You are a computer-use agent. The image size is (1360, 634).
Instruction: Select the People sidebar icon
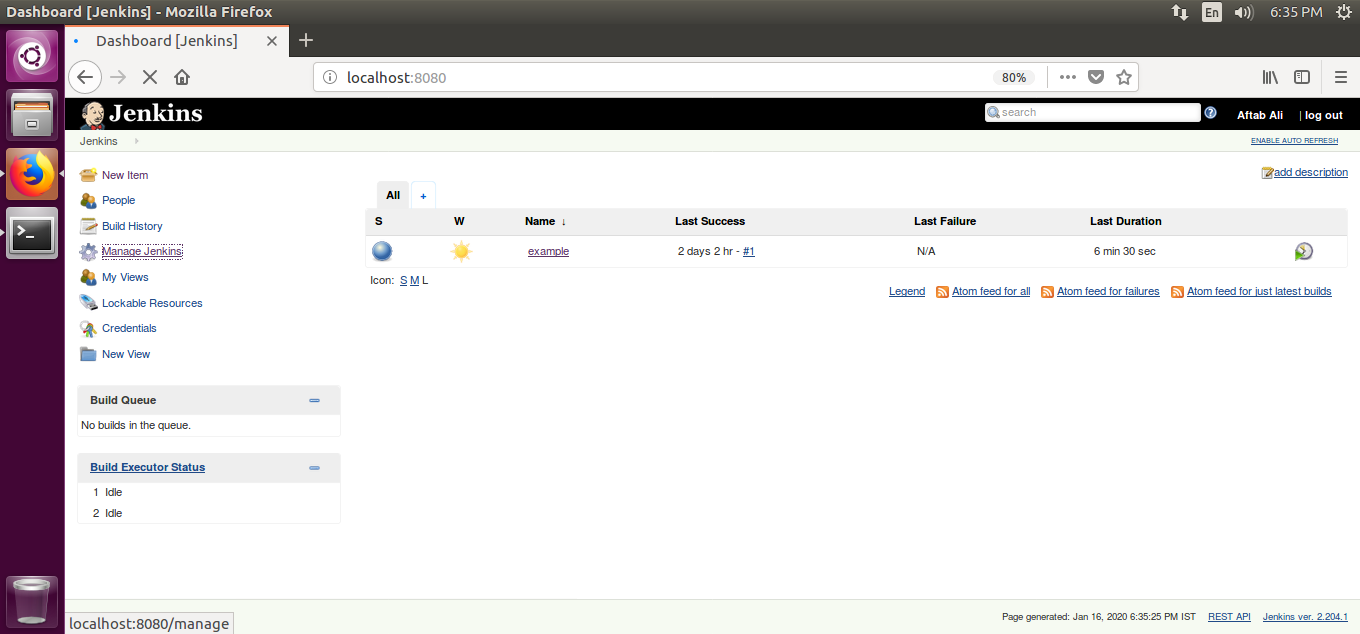(x=88, y=200)
